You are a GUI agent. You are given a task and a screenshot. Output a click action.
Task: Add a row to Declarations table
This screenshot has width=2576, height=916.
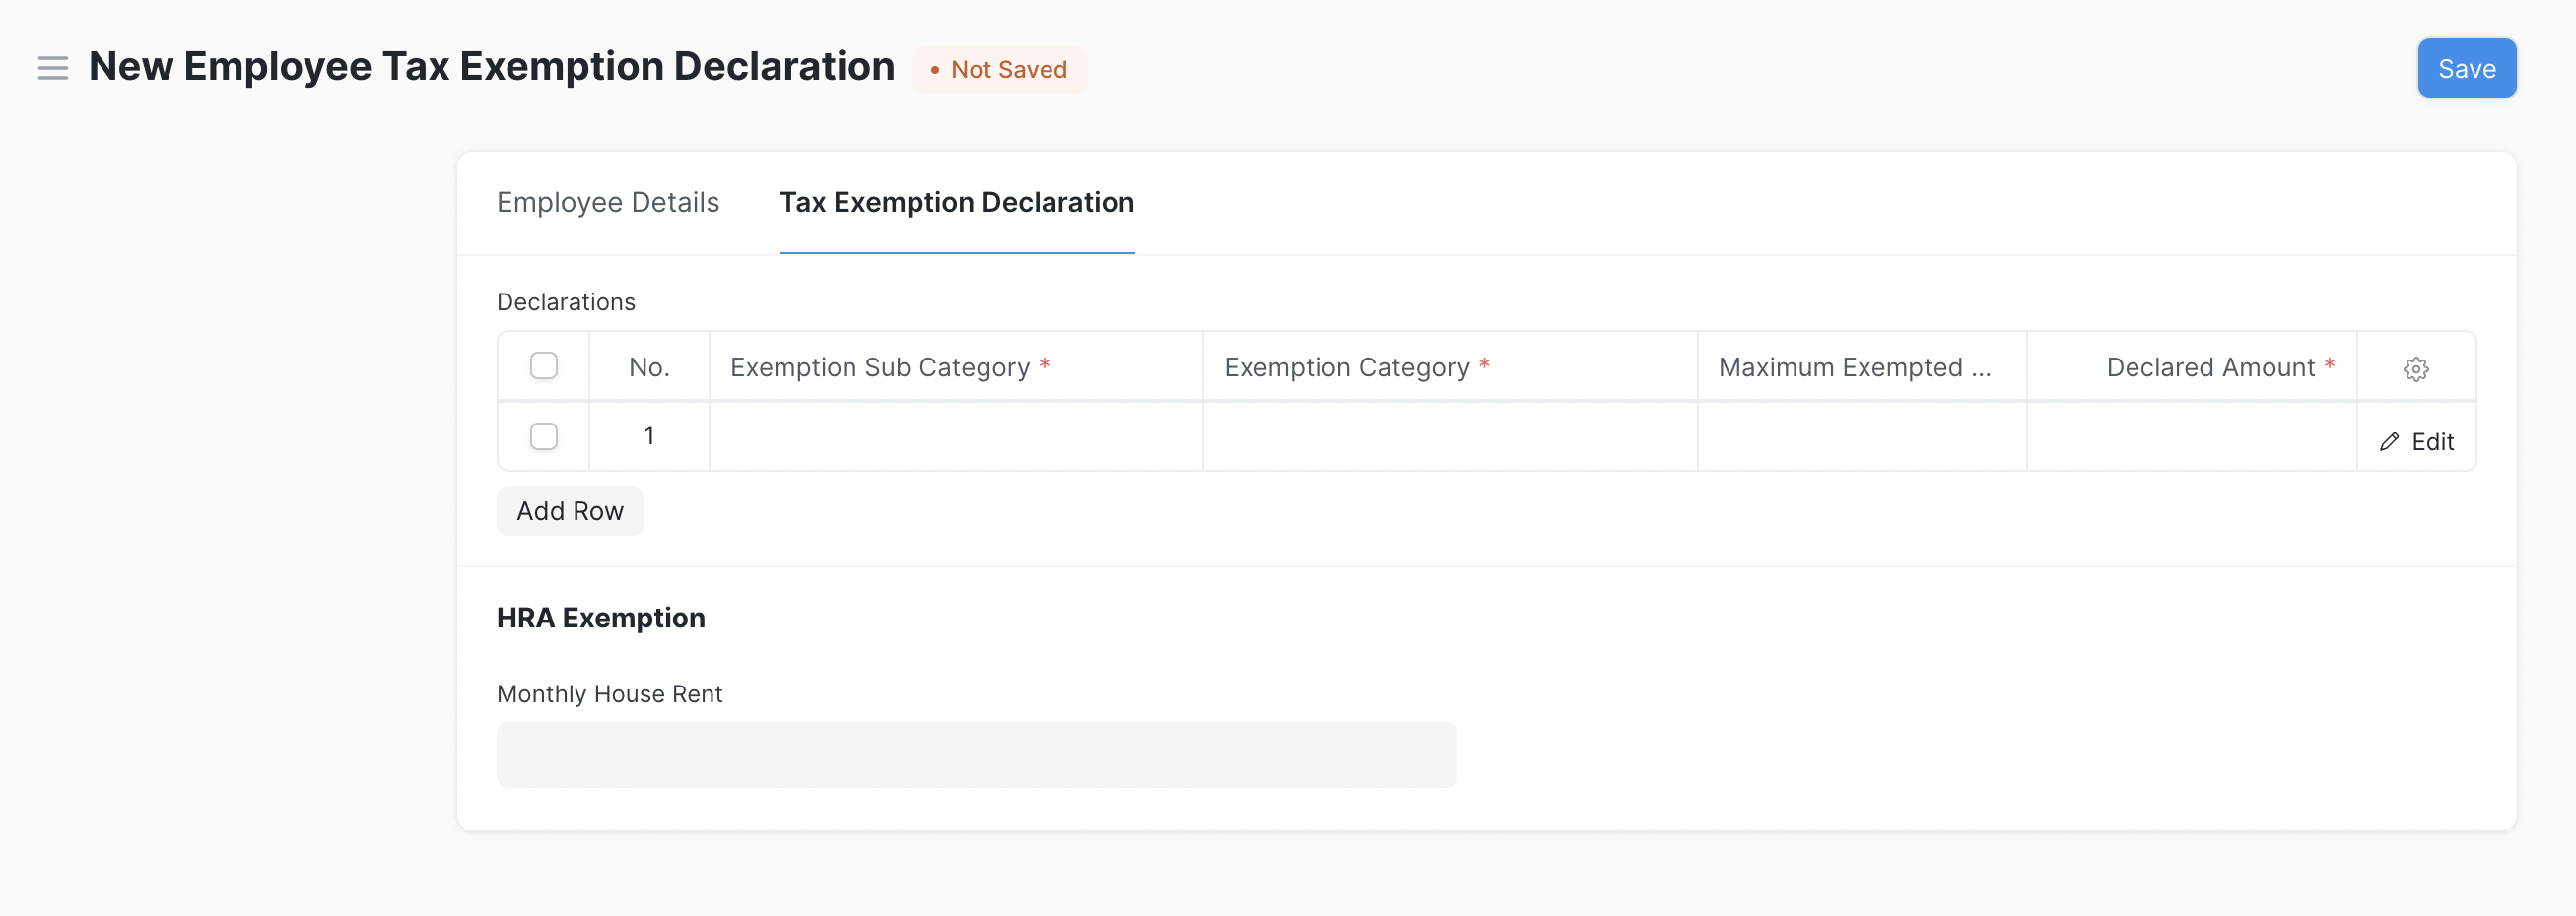click(x=569, y=511)
